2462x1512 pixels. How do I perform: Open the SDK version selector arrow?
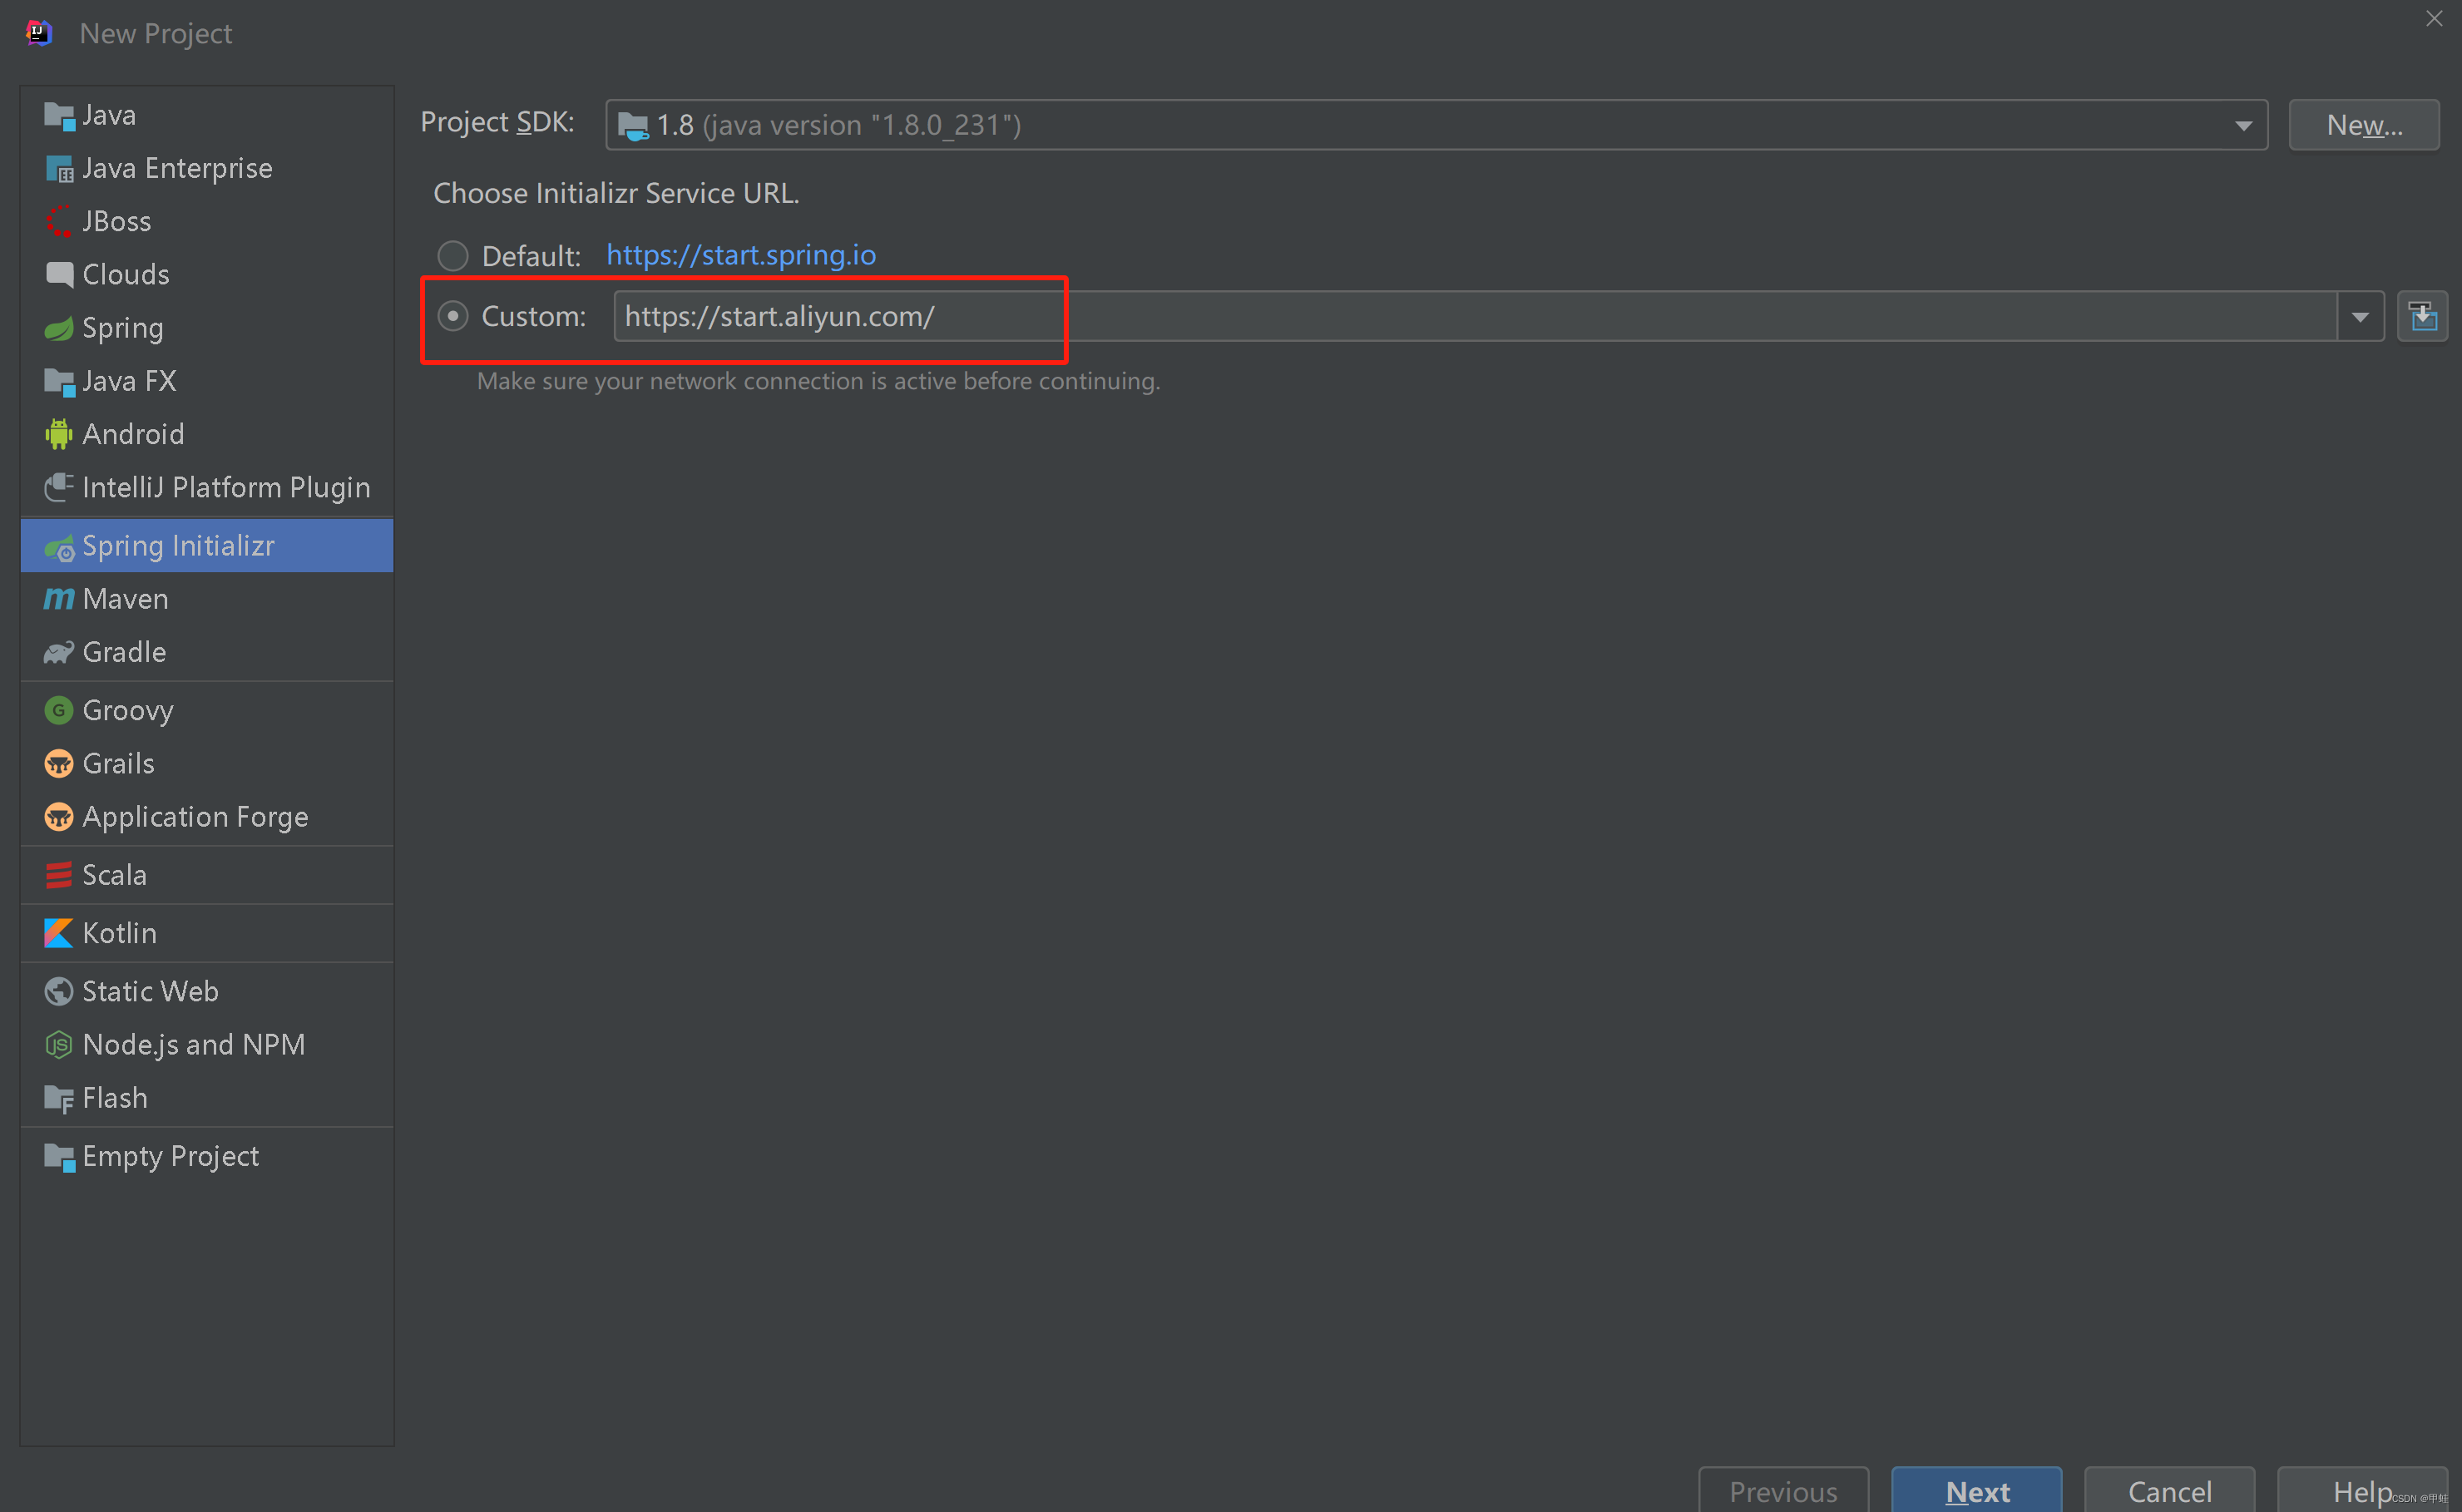pos(2243,124)
